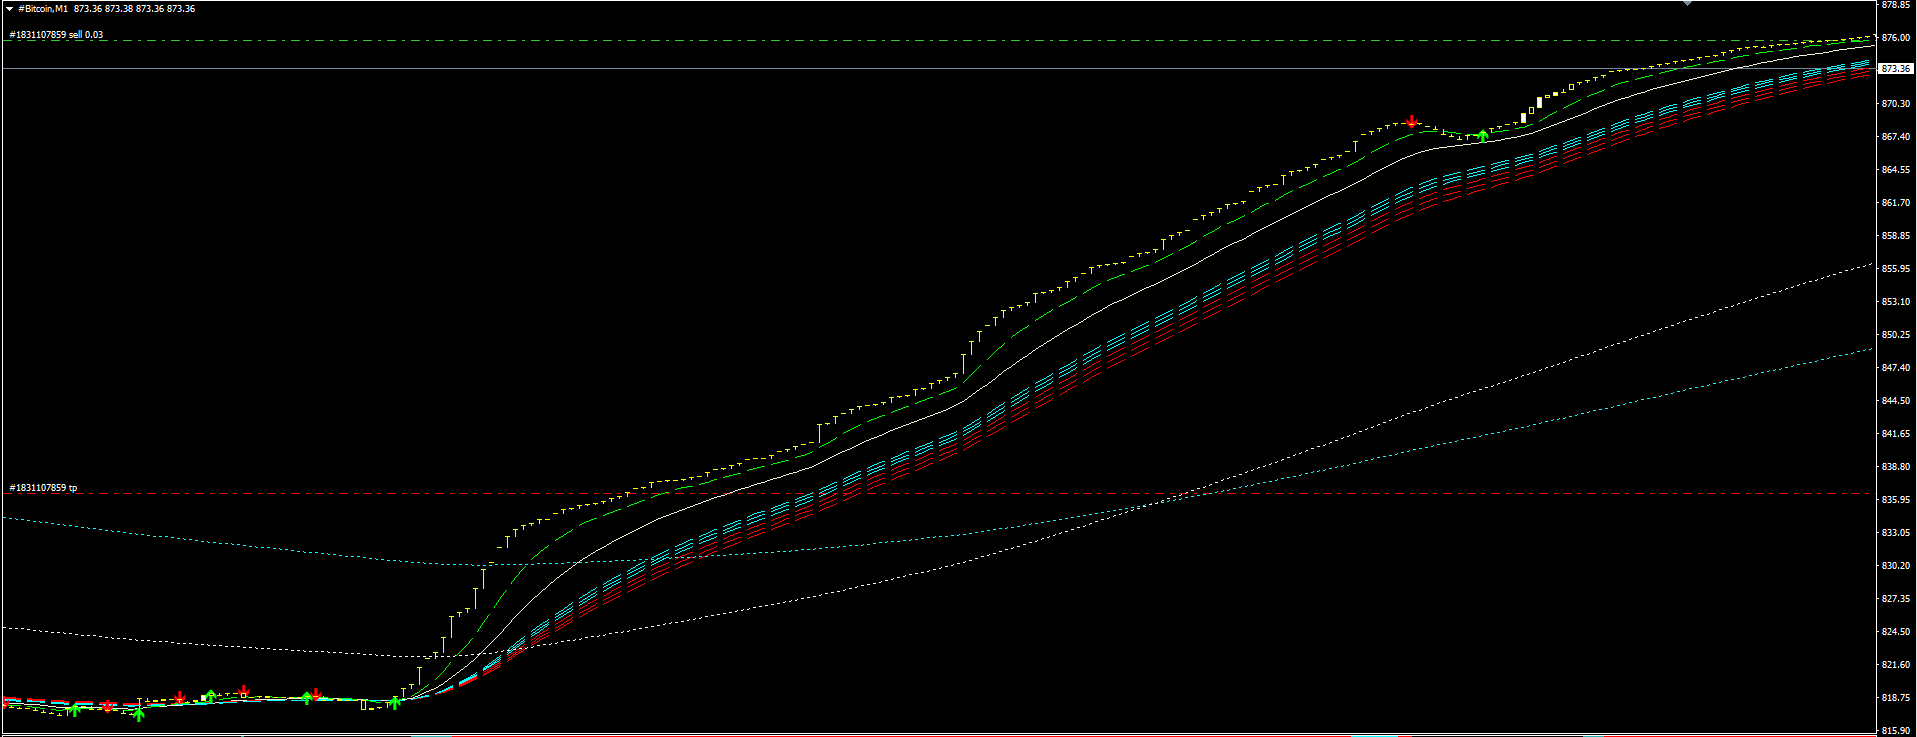Click the 876.00 price scale label
This screenshot has height=737, width=1917.
1896,38
